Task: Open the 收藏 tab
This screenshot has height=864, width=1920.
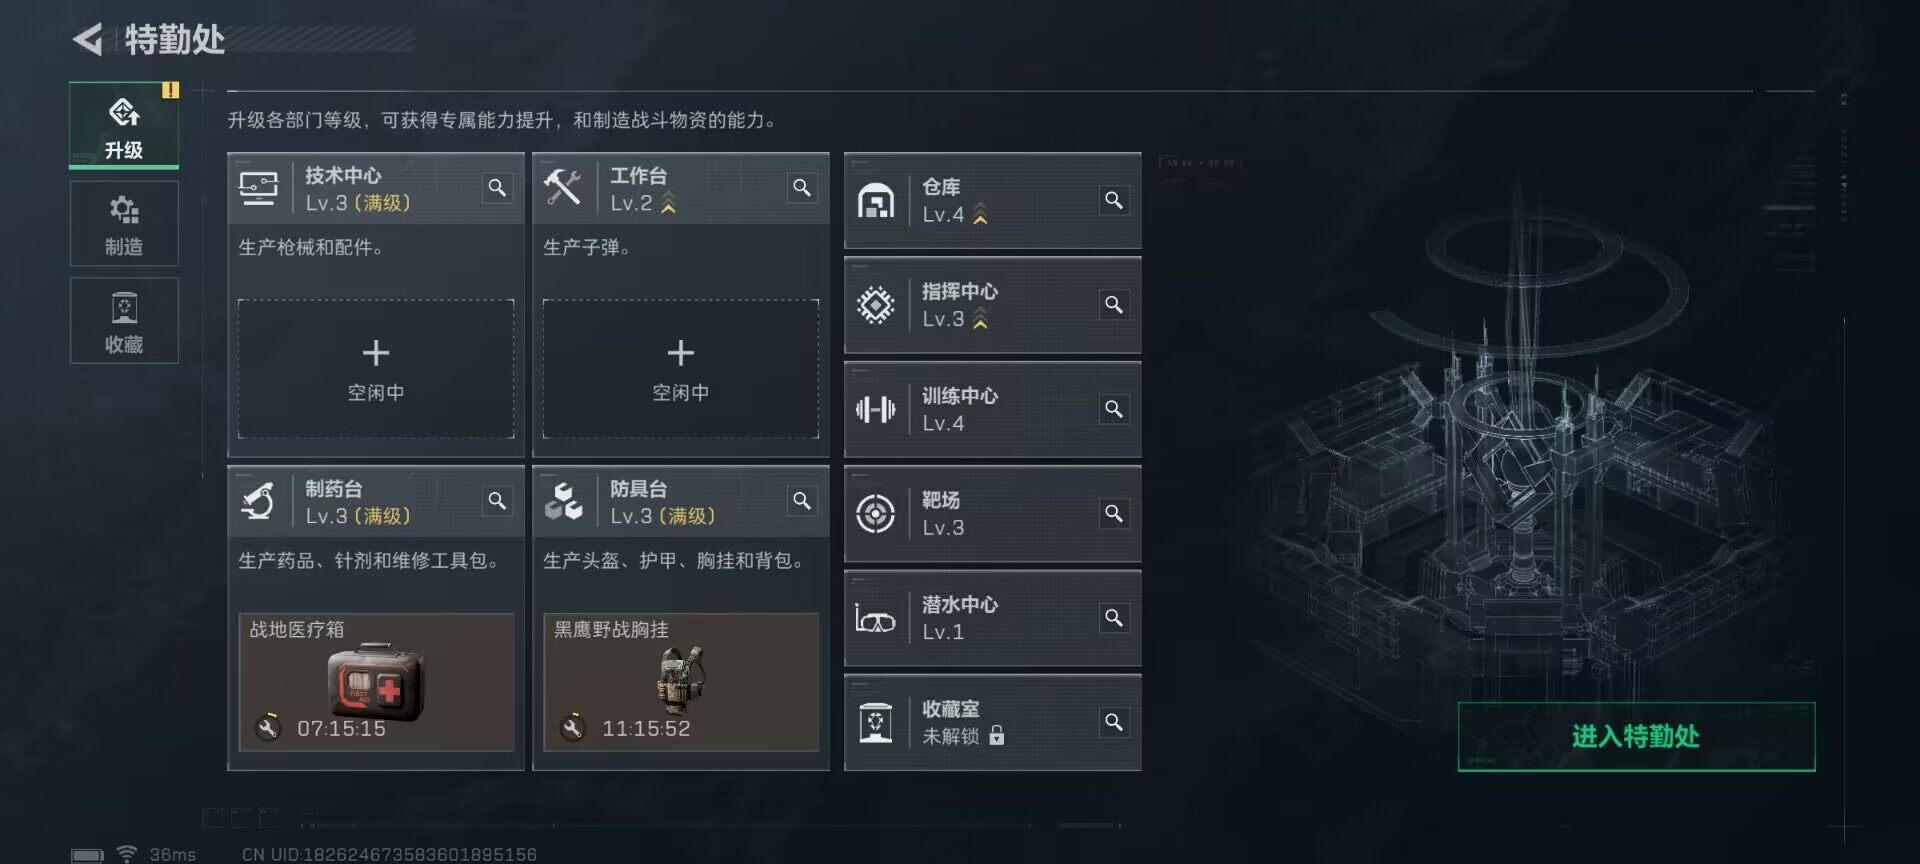Action: [x=124, y=321]
